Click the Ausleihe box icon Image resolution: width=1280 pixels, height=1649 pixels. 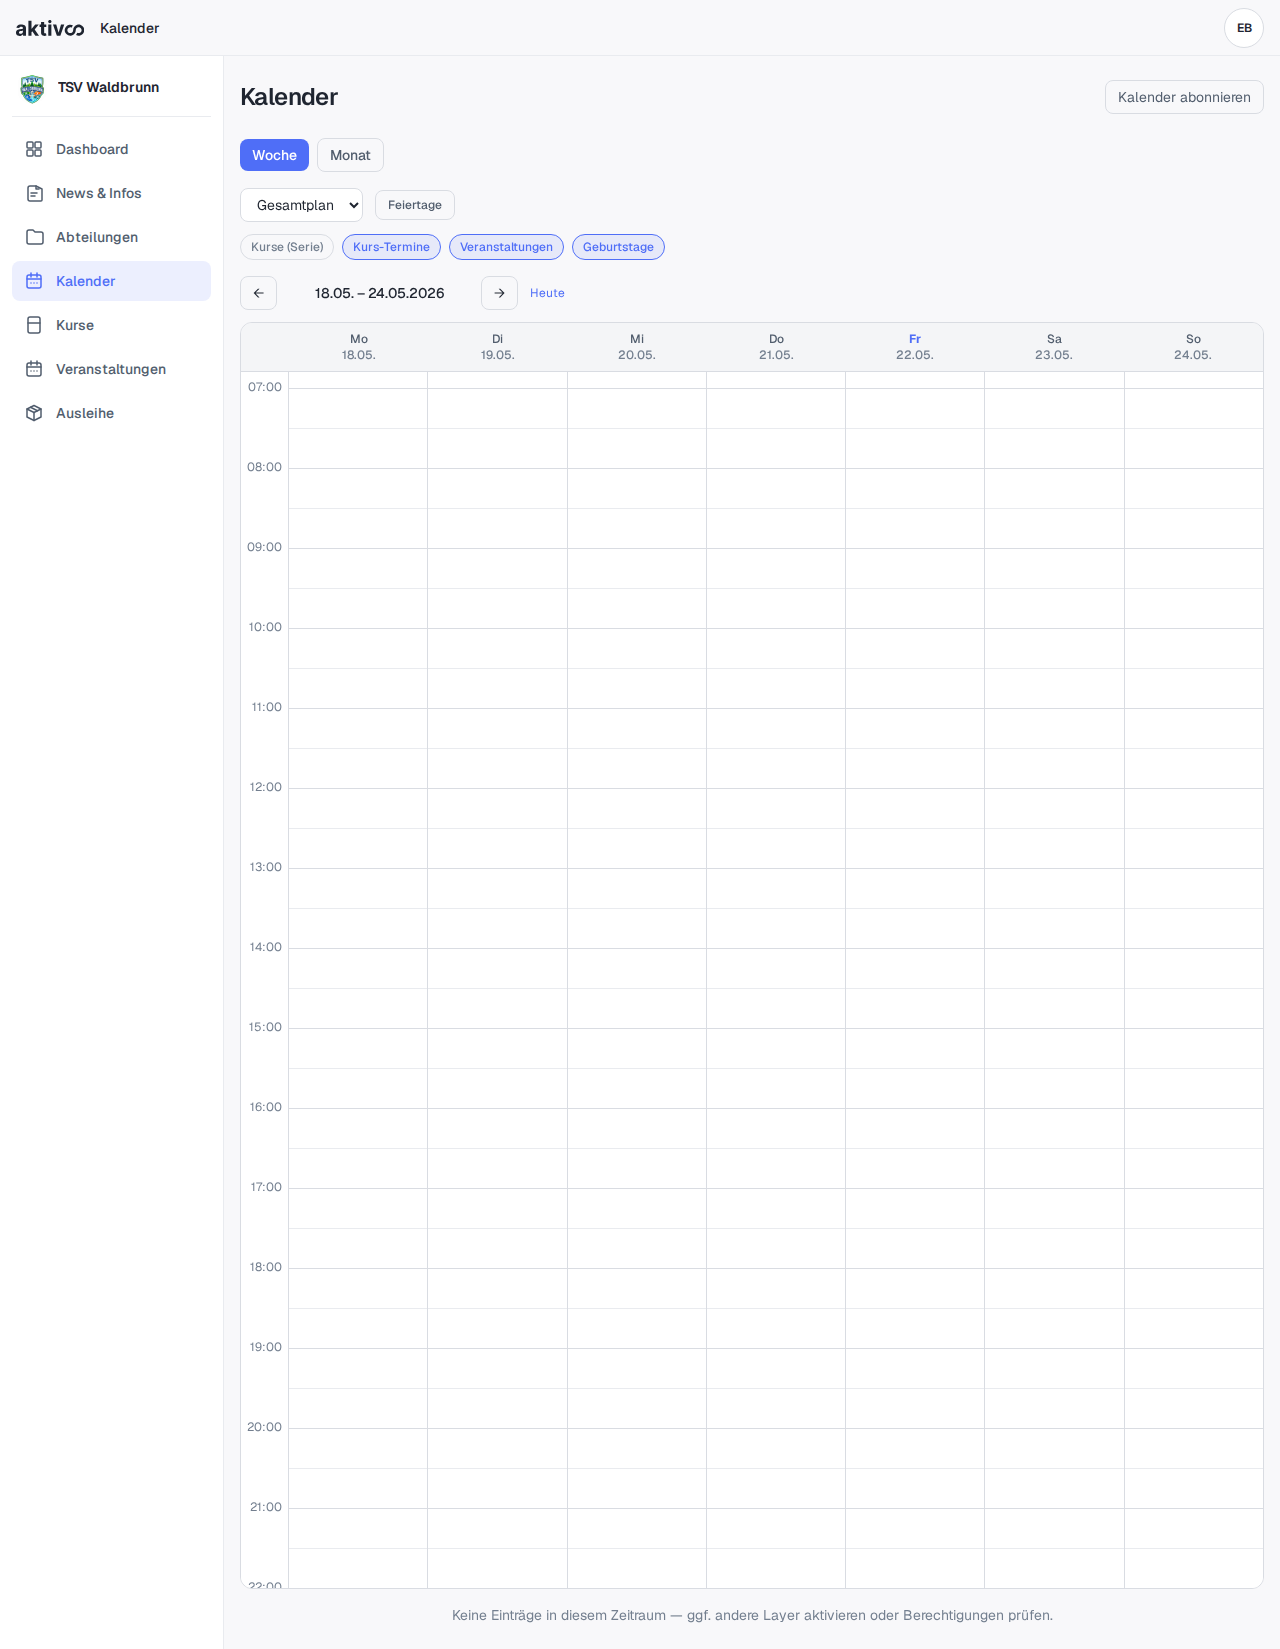point(34,413)
